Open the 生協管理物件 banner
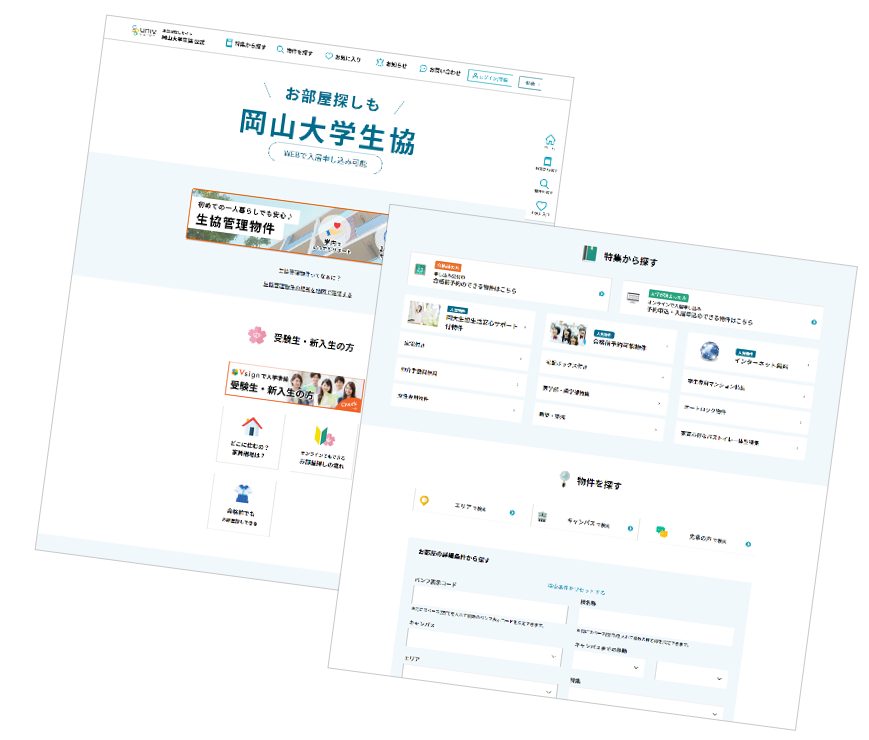This screenshot has height=740, width=869. 287,226
